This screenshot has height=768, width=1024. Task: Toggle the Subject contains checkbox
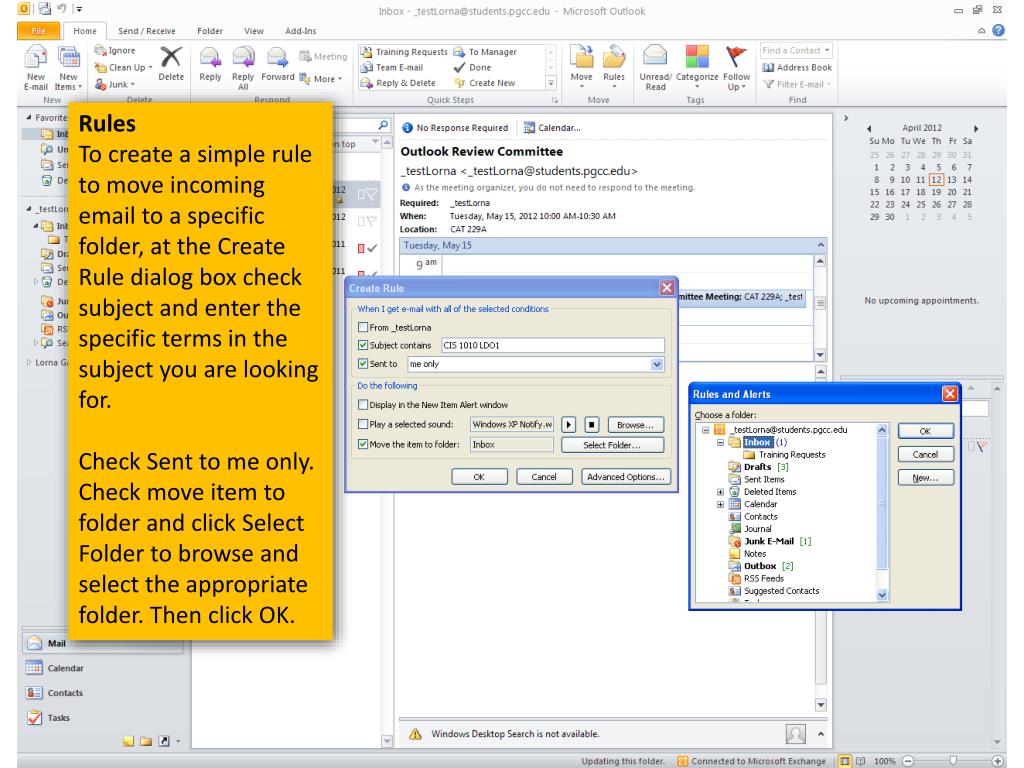(363, 345)
